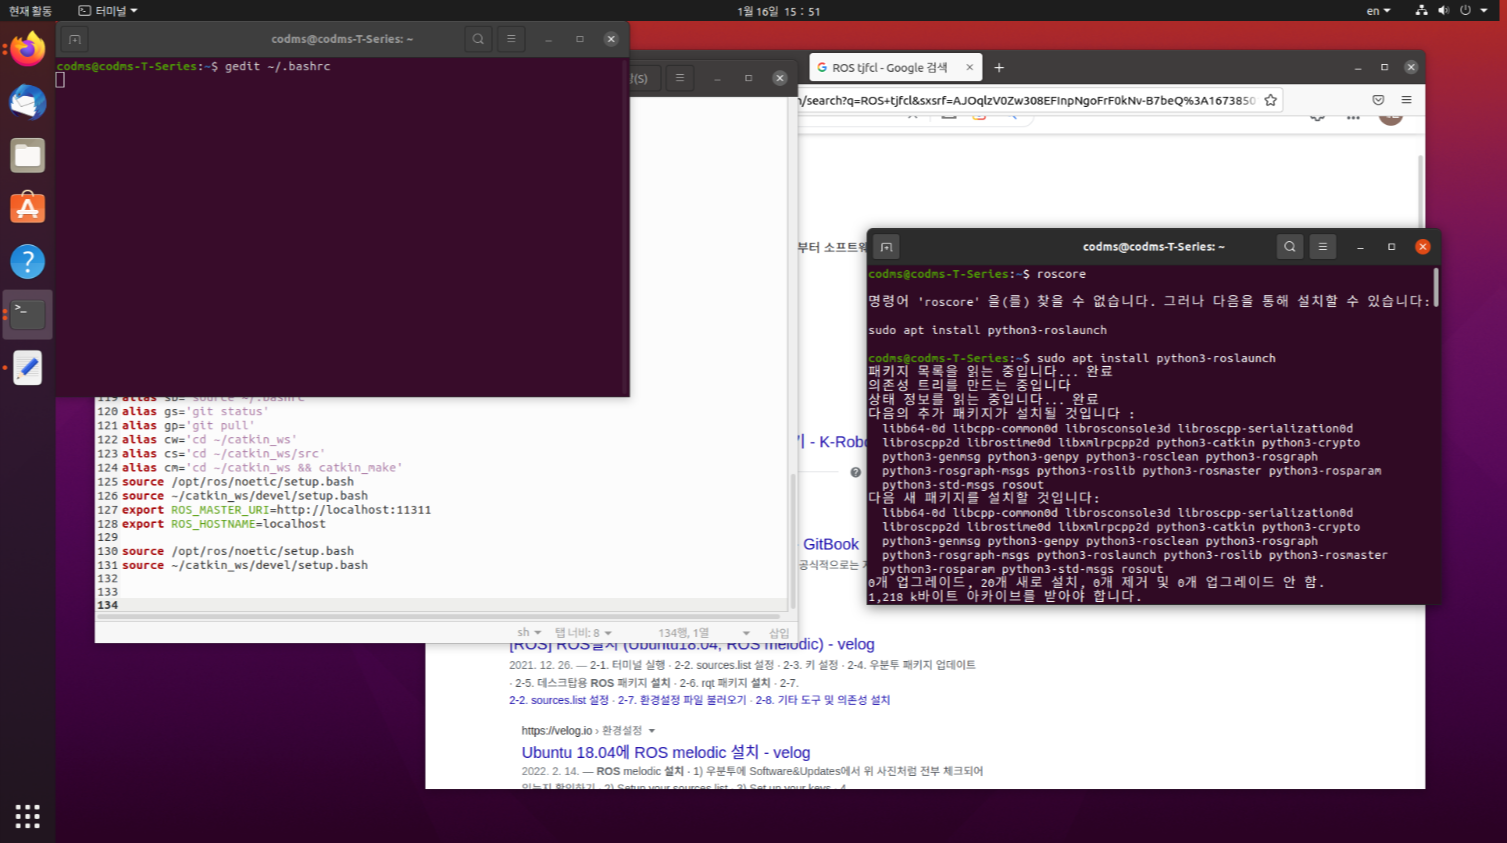This screenshot has height=843, width=1507.
Task: Open network status icon in top bar
Action: pos(1421,10)
